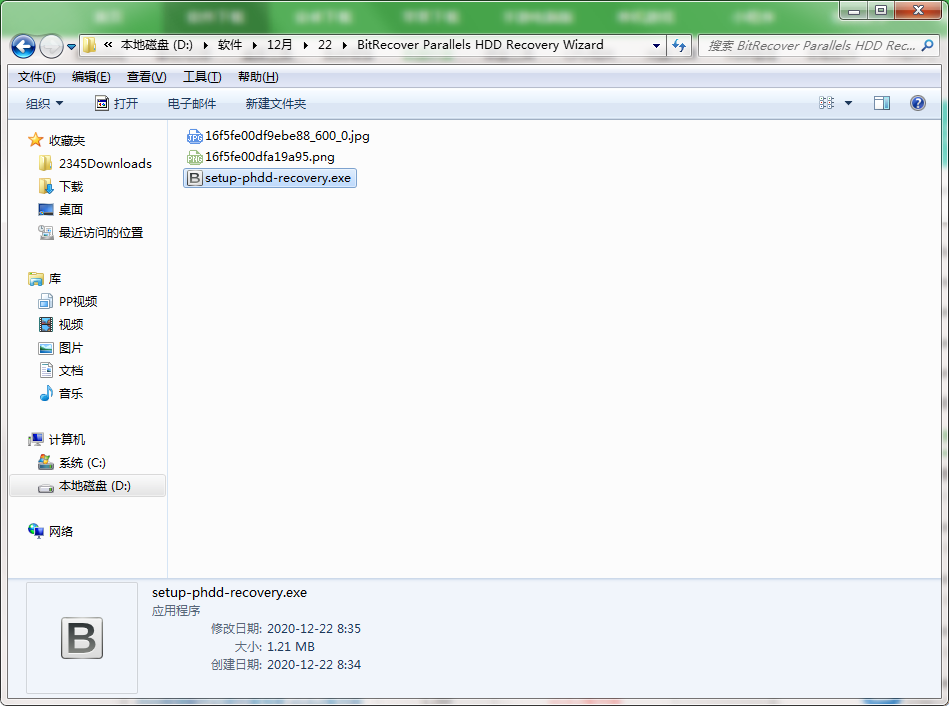The image size is (949, 706).
Task: Click the folder icon in address bar
Action: click(x=90, y=45)
